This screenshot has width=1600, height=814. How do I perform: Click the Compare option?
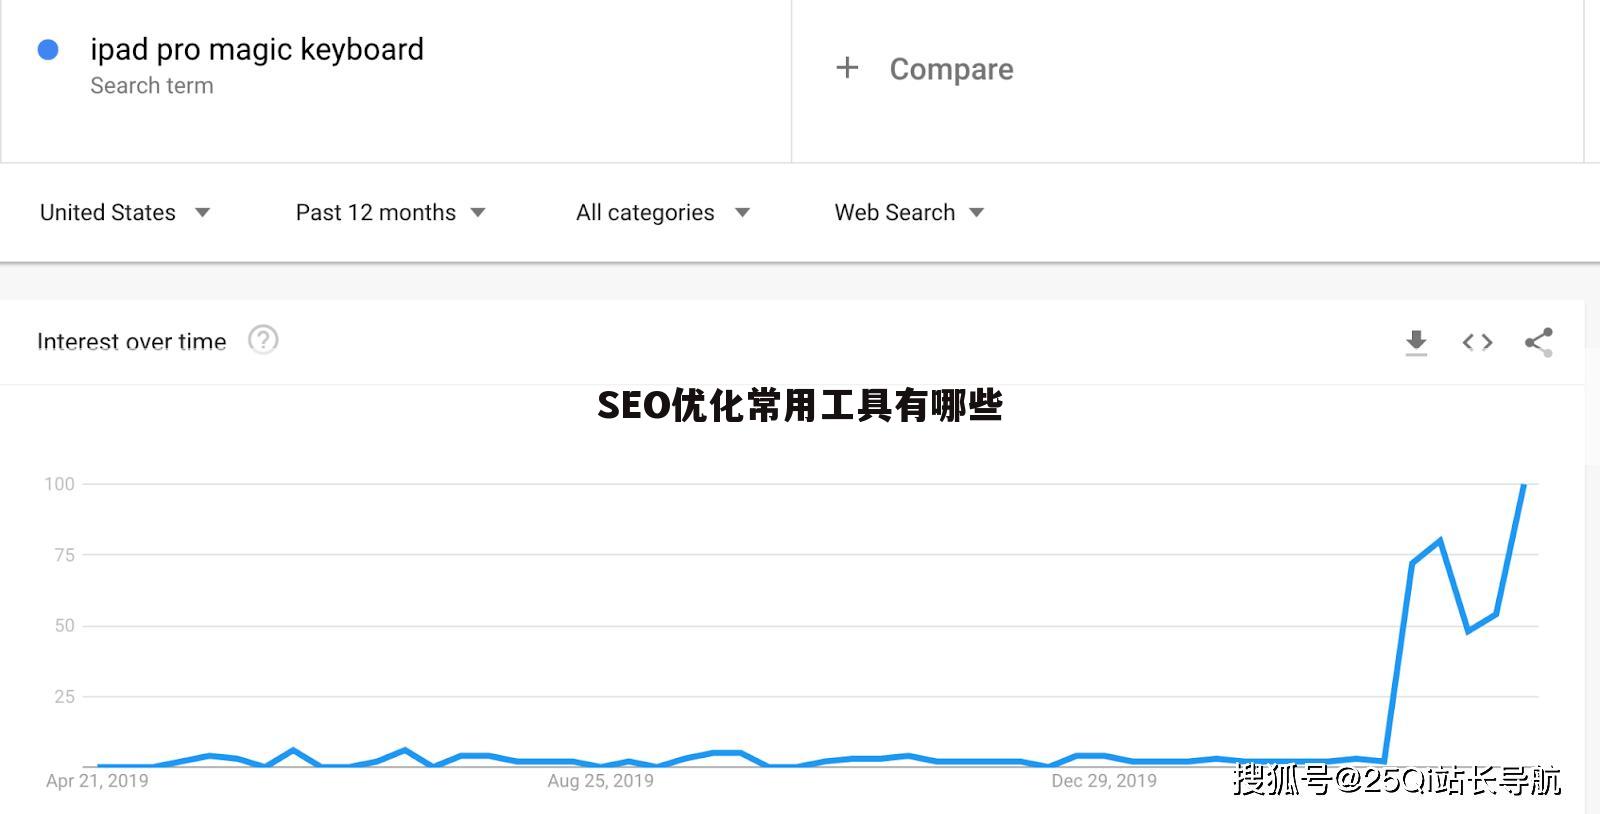click(950, 69)
